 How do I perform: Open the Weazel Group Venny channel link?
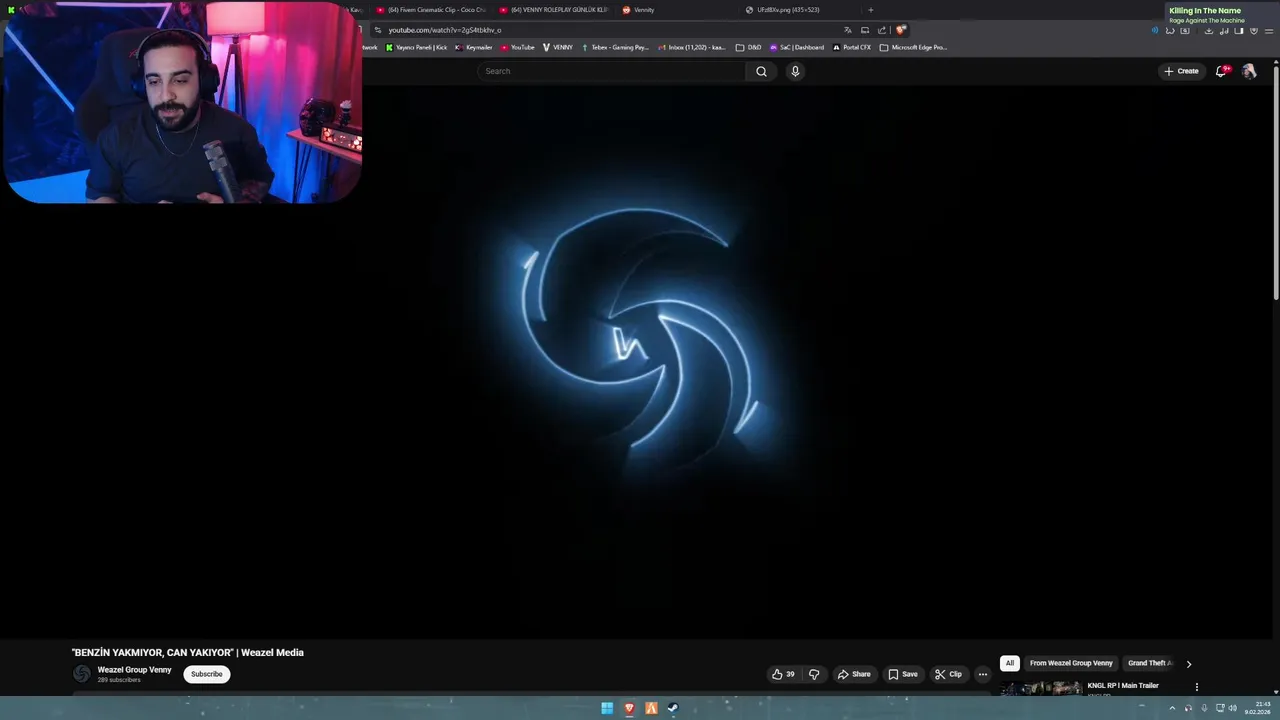(x=134, y=670)
